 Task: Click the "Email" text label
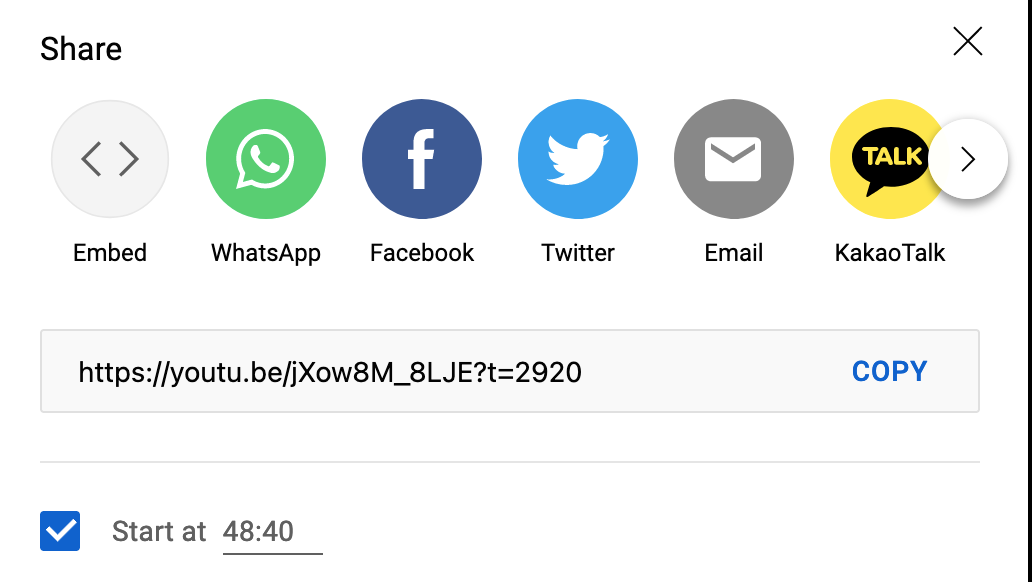pyautogui.click(x=734, y=253)
